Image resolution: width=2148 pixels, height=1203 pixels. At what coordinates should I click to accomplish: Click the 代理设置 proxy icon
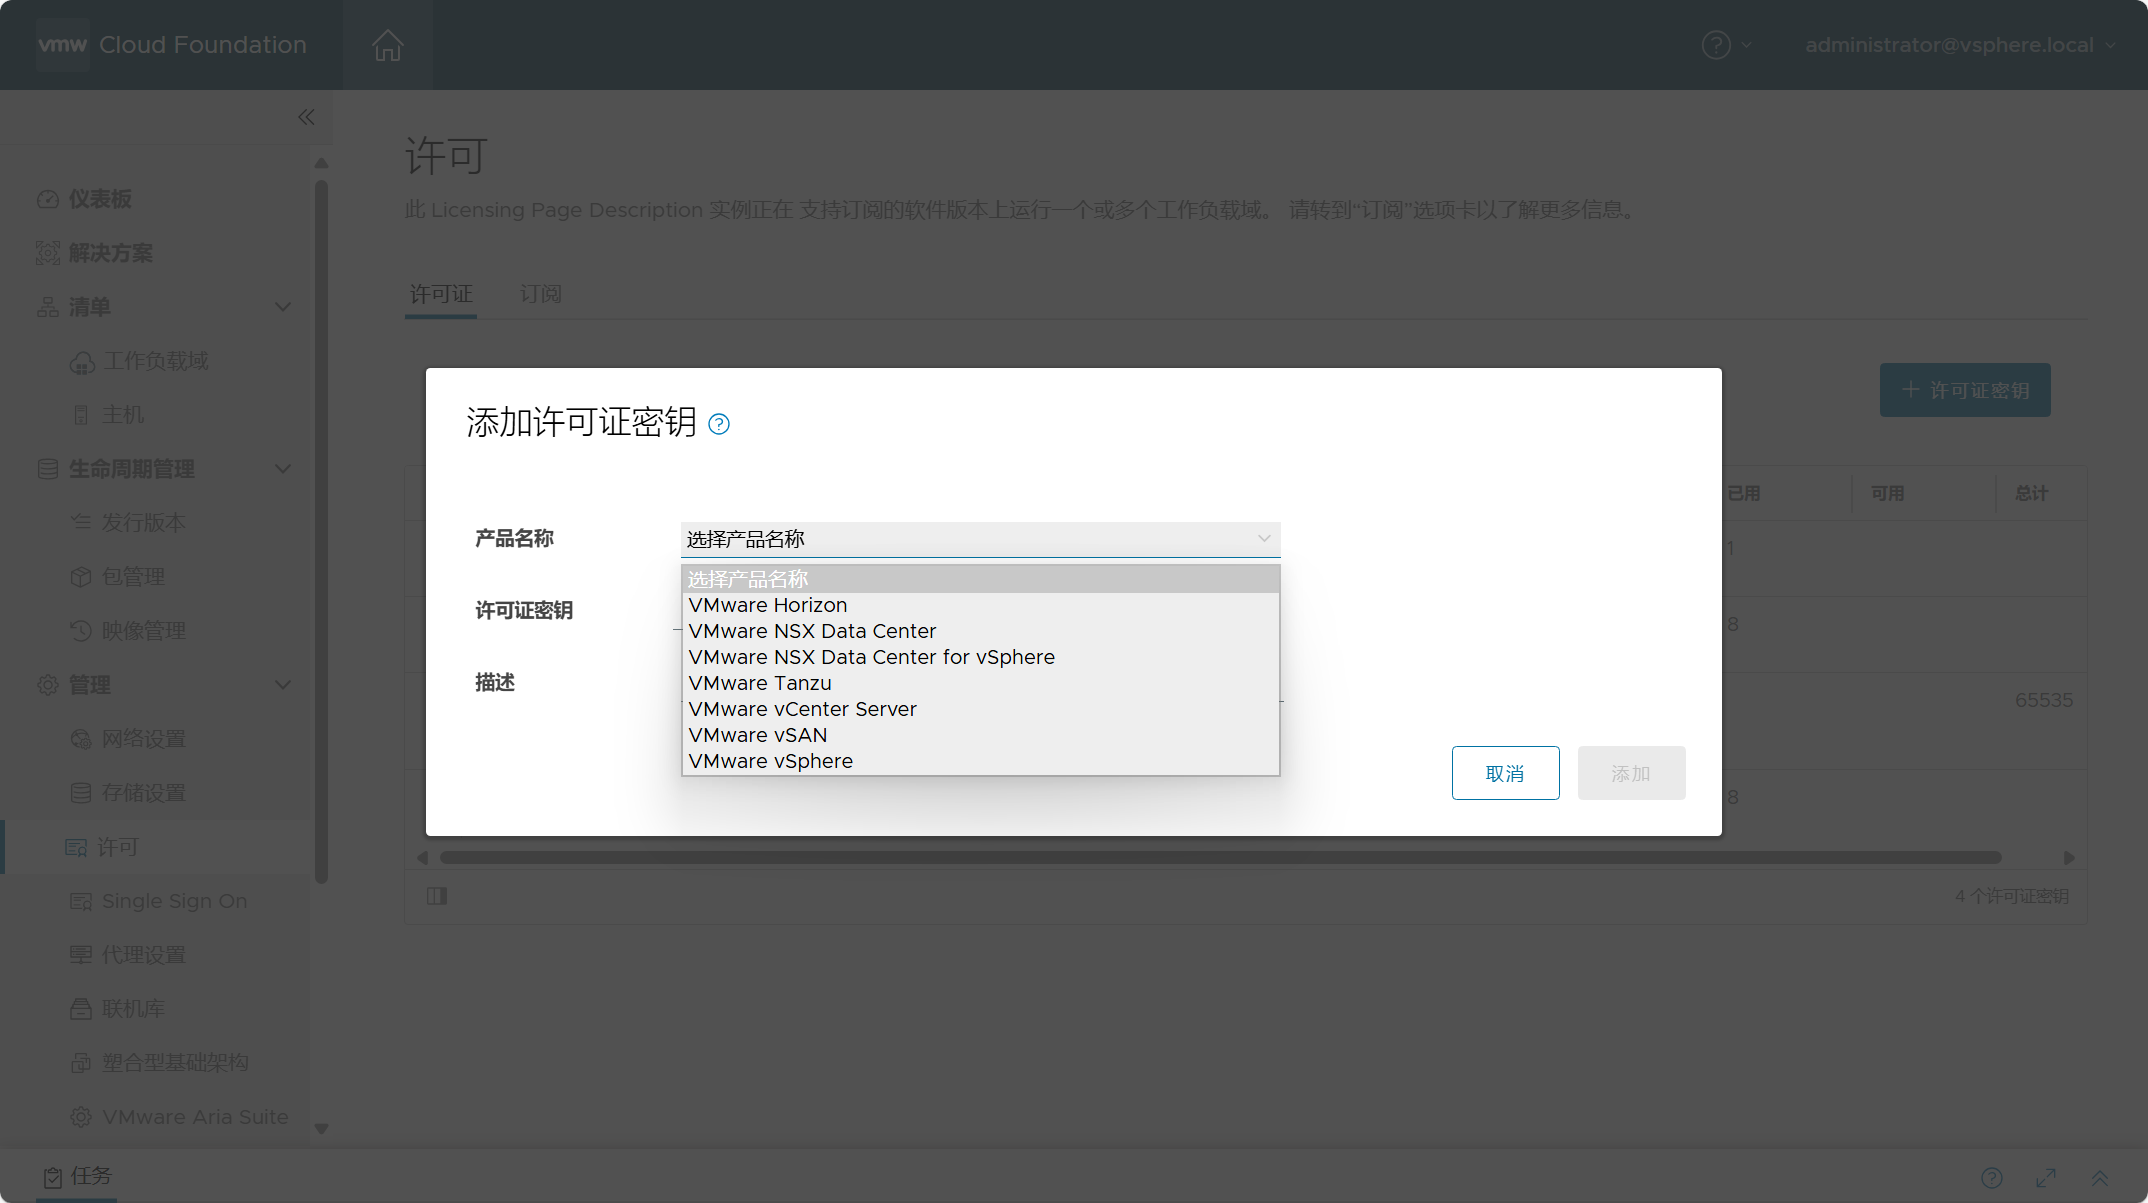[81, 955]
